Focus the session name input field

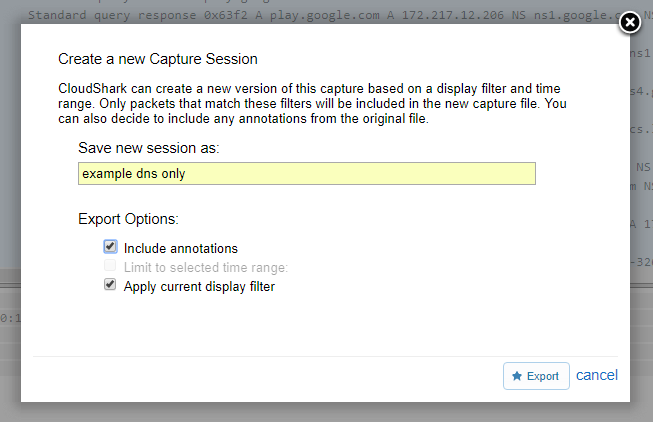(x=307, y=173)
